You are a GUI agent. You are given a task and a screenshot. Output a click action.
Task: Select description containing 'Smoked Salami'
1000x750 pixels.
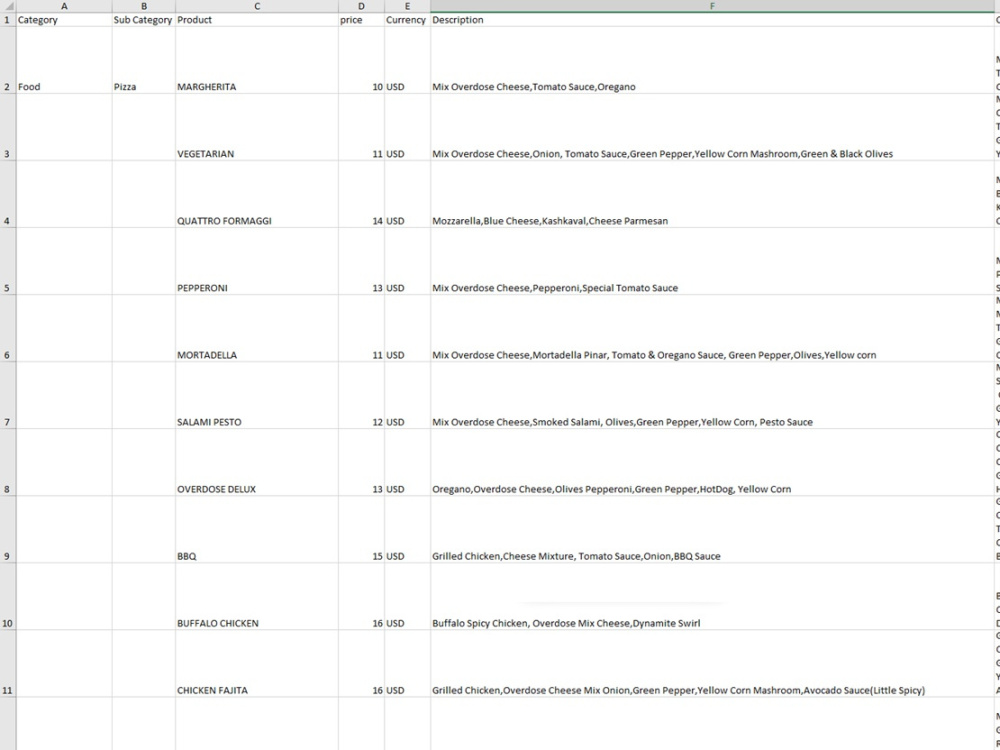coord(712,395)
